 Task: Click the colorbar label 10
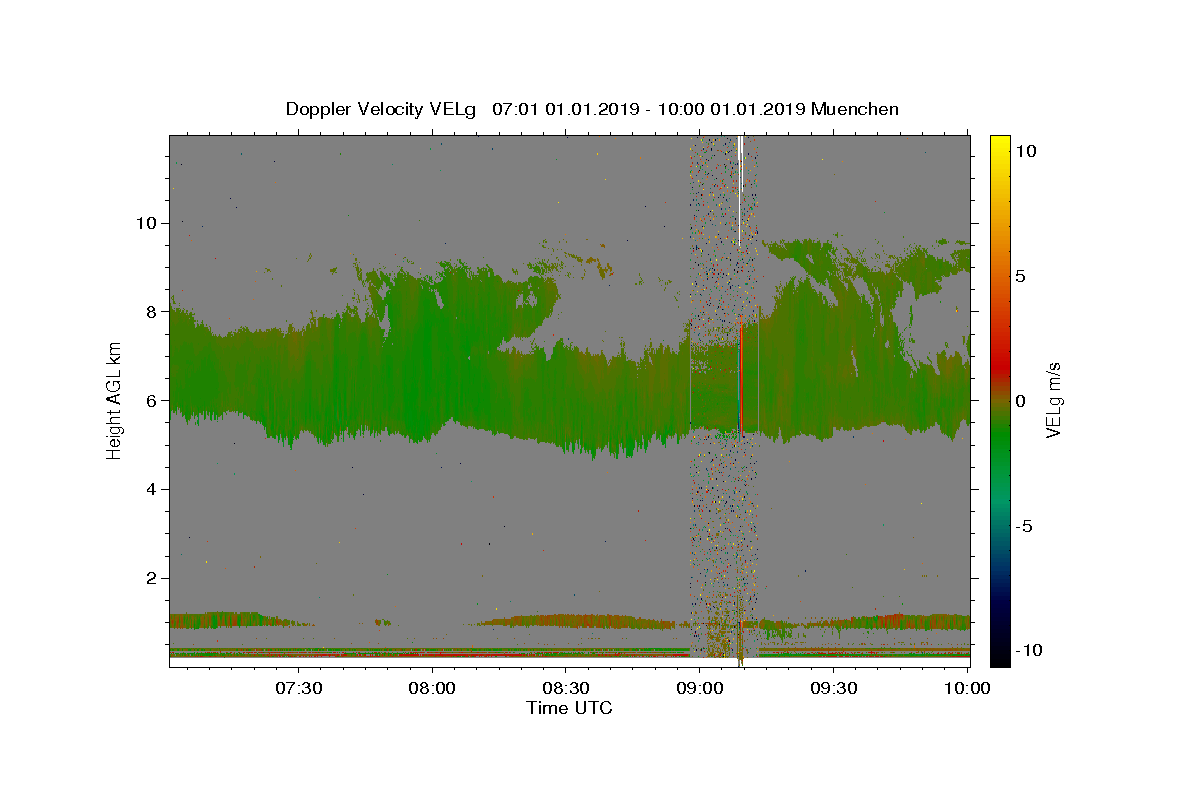coord(1025,151)
